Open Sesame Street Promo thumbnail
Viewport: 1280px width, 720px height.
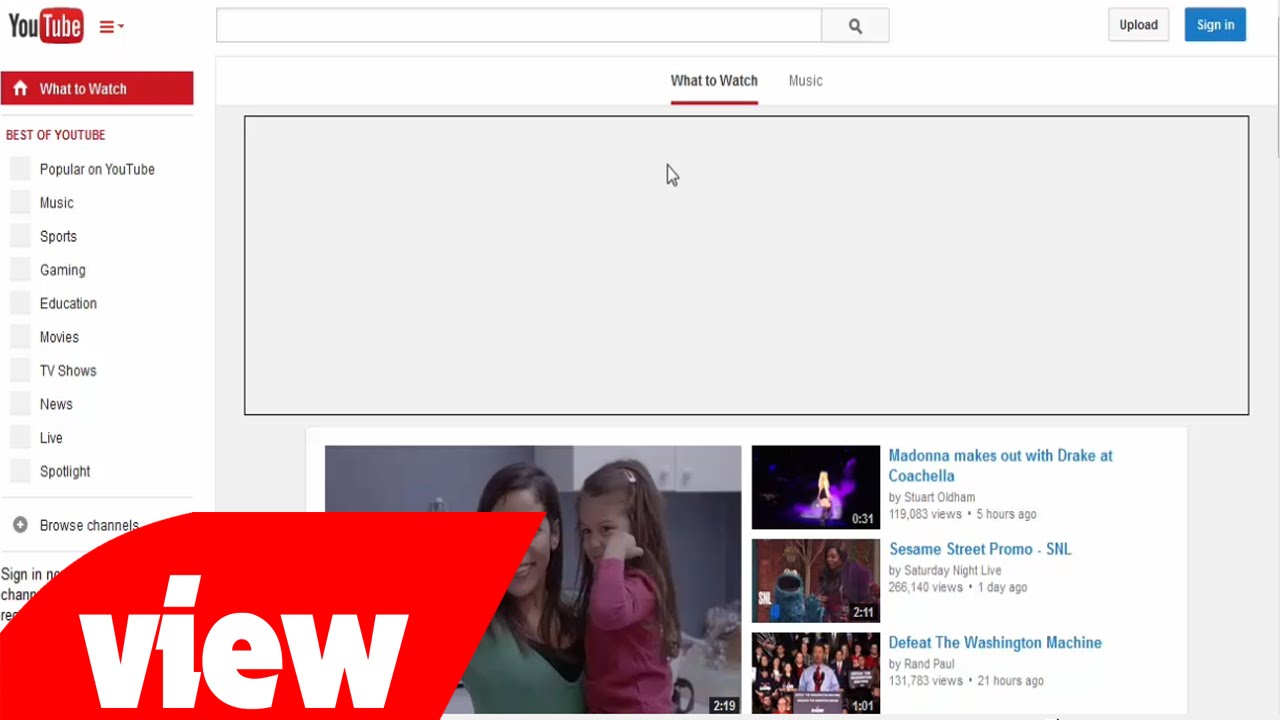[x=816, y=581]
